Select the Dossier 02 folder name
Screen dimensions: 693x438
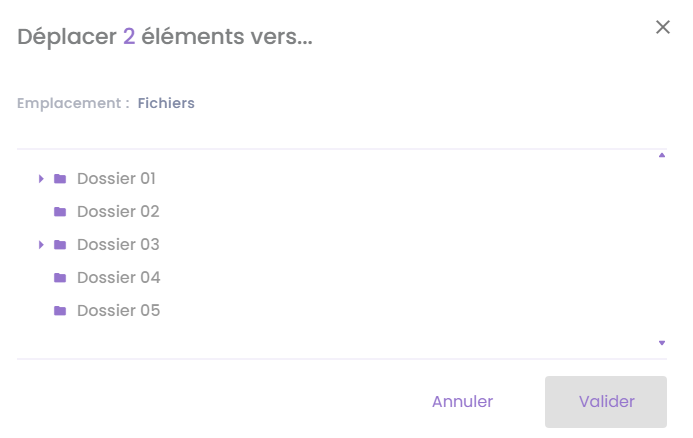[118, 212]
